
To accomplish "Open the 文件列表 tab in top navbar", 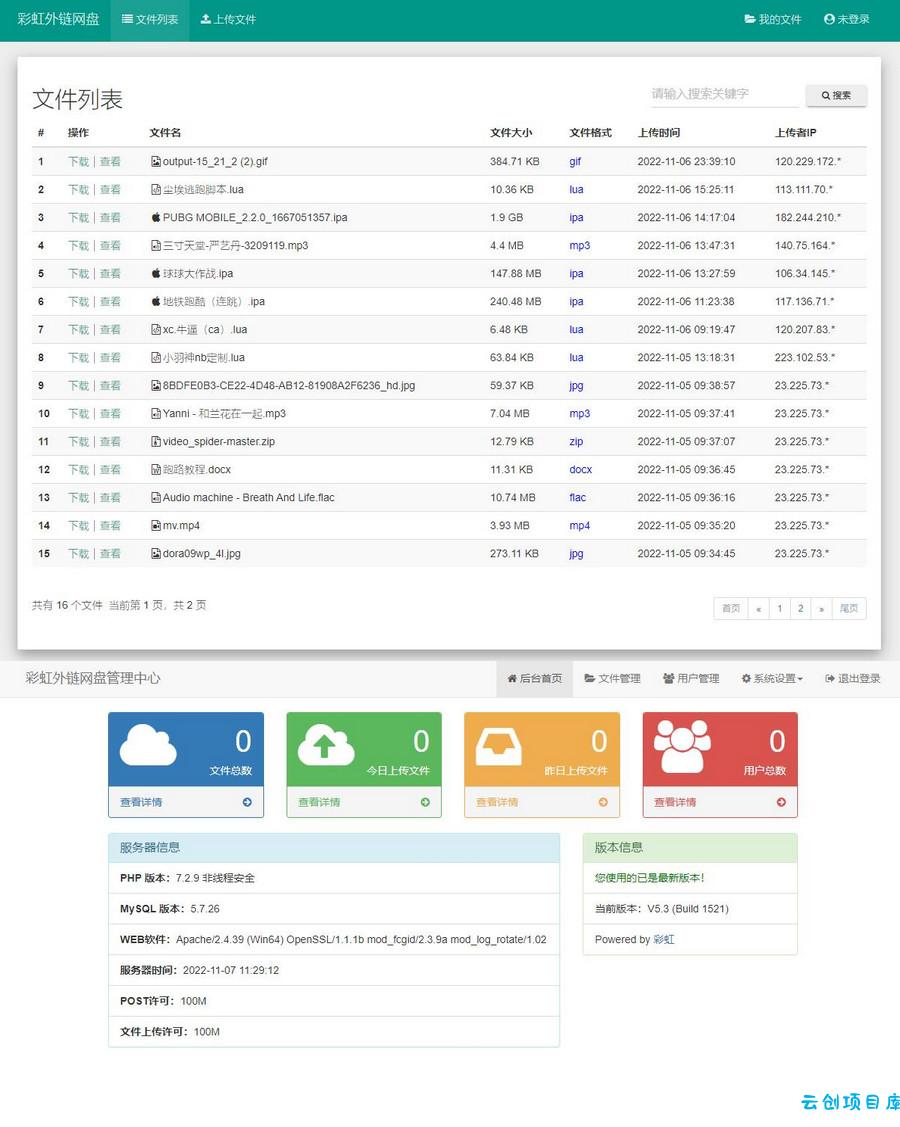I will pos(150,19).
